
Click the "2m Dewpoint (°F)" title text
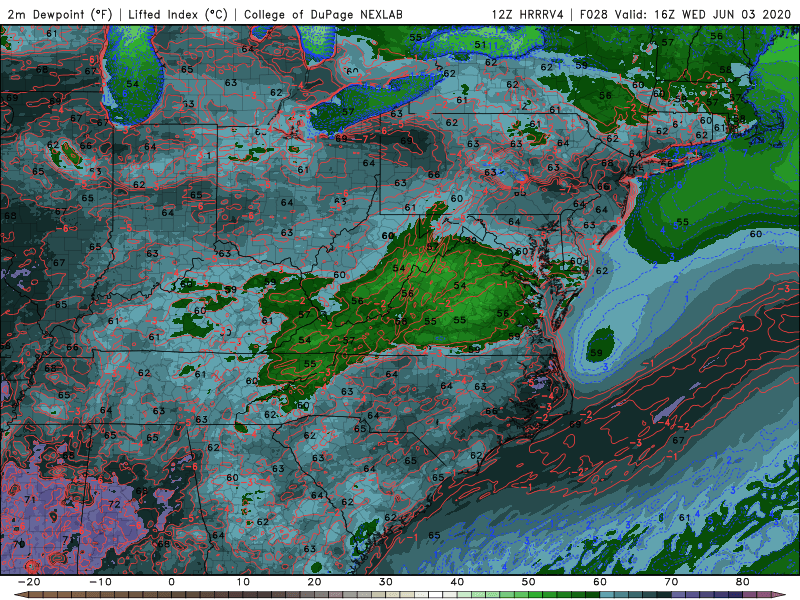click(x=59, y=14)
